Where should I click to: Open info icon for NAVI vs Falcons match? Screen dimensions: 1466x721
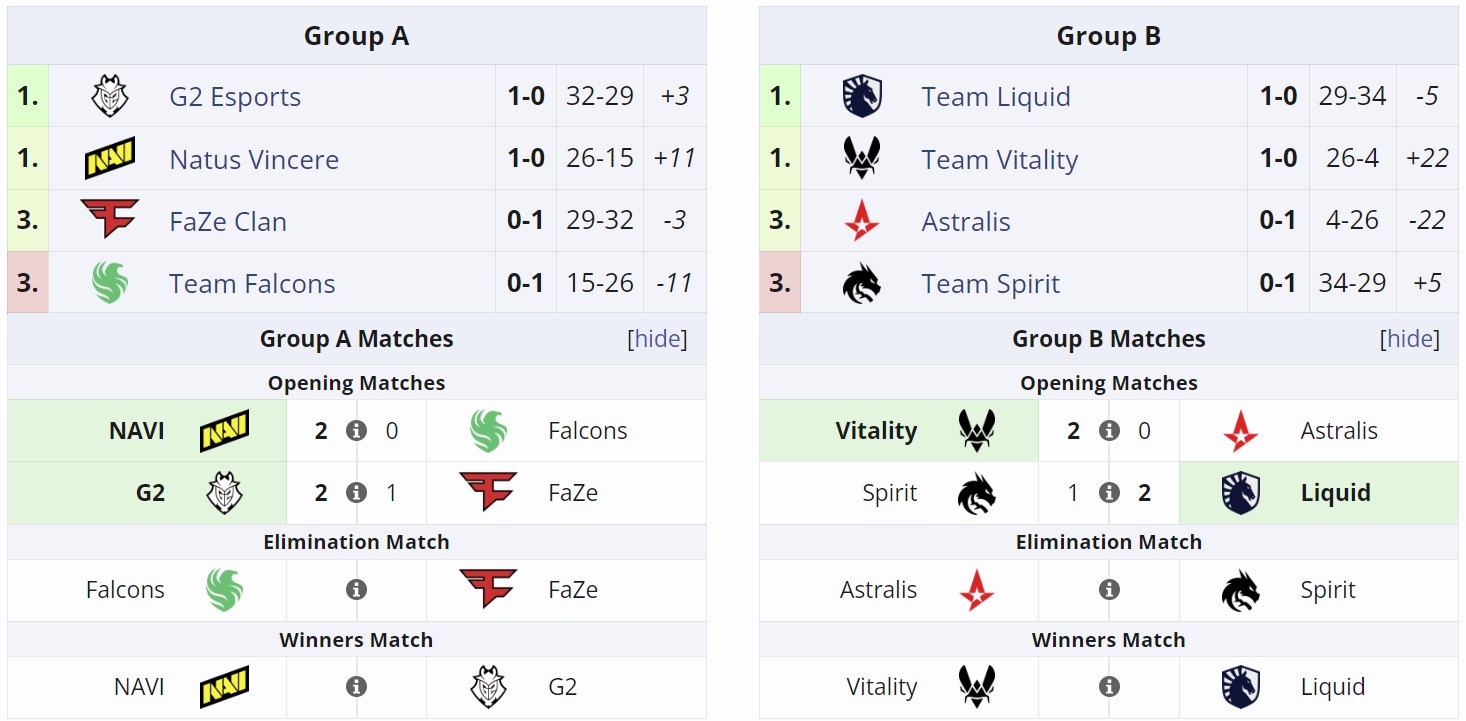[356, 431]
